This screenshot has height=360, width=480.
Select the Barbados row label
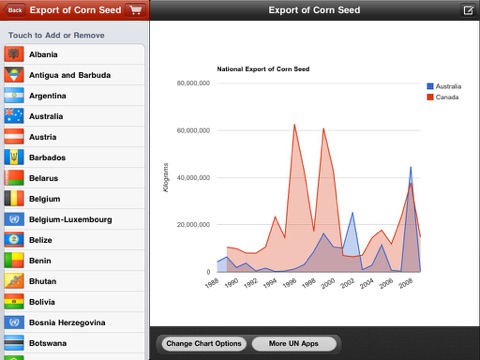(47, 158)
